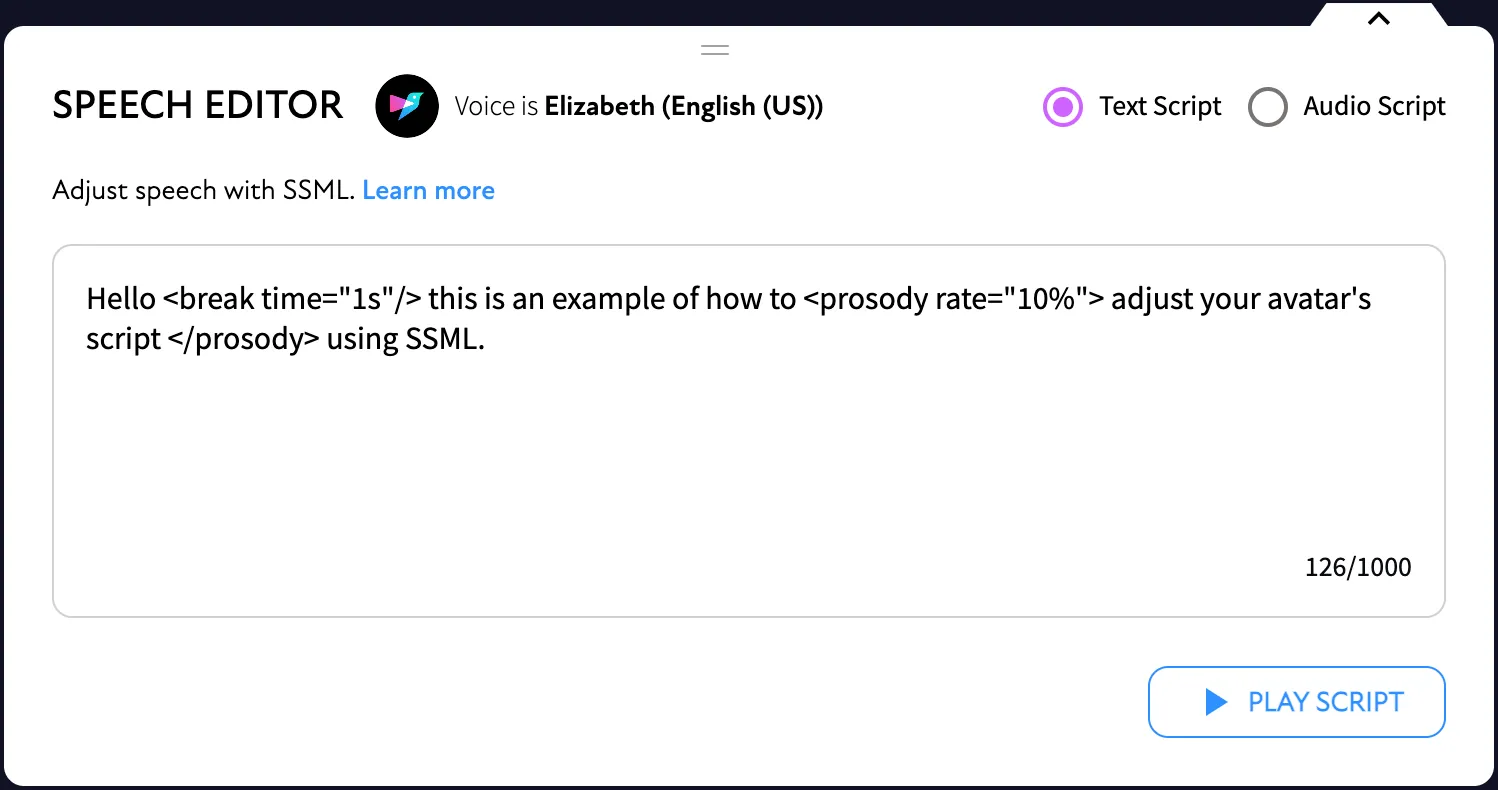
Task: Click the break time="1s" tag
Action: coord(291,298)
